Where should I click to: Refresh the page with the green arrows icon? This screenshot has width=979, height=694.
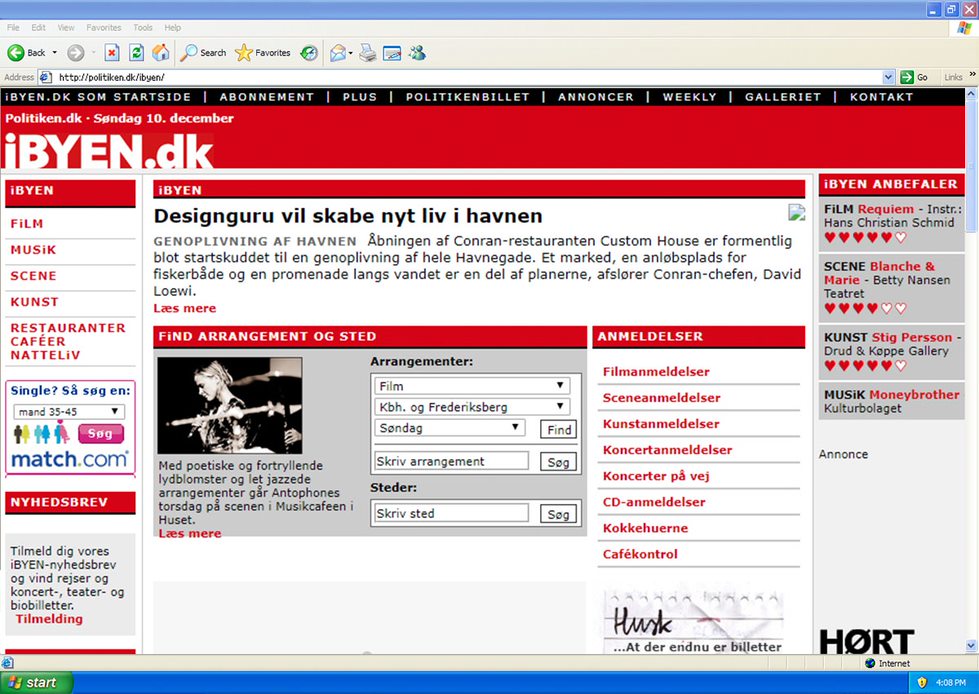136,53
